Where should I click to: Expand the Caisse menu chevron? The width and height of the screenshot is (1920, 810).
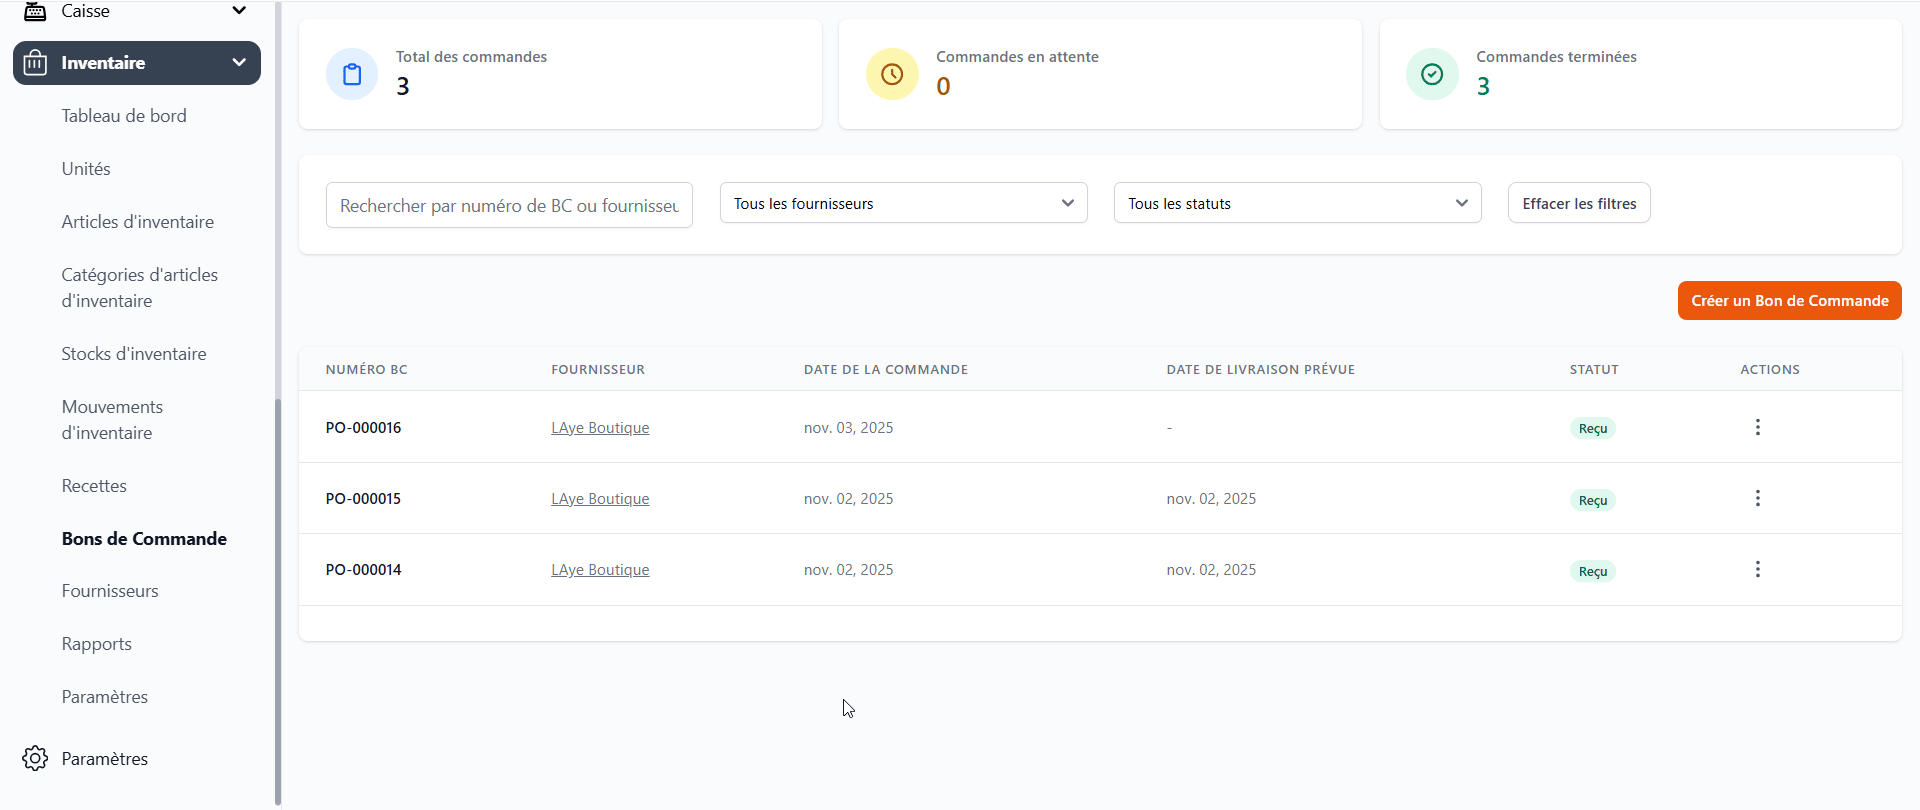(x=239, y=11)
